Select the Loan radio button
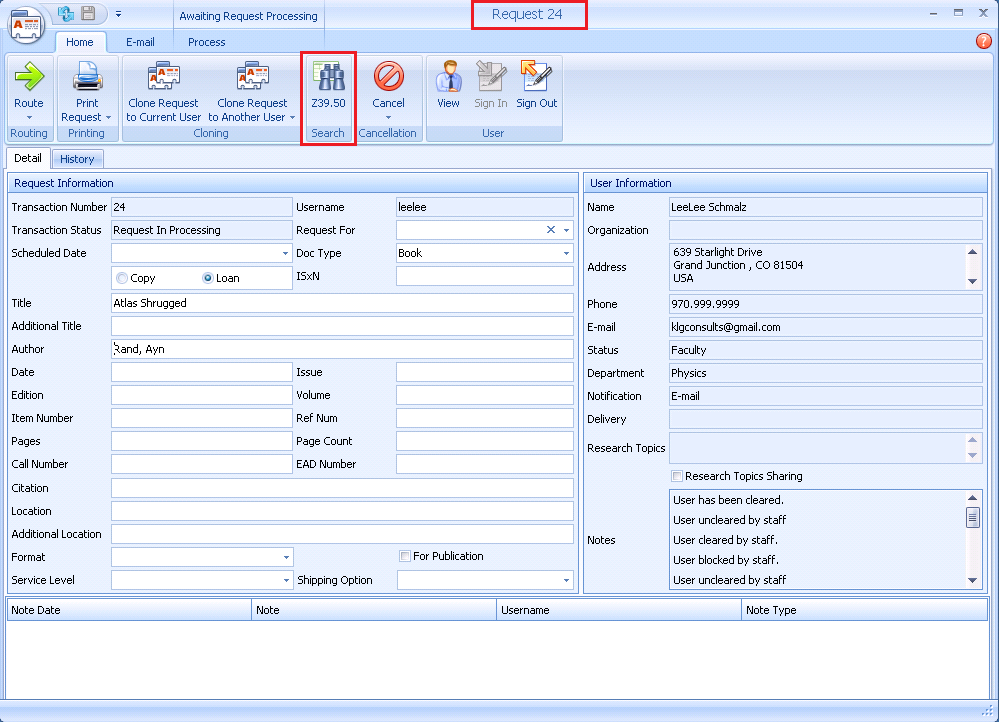 point(208,278)
